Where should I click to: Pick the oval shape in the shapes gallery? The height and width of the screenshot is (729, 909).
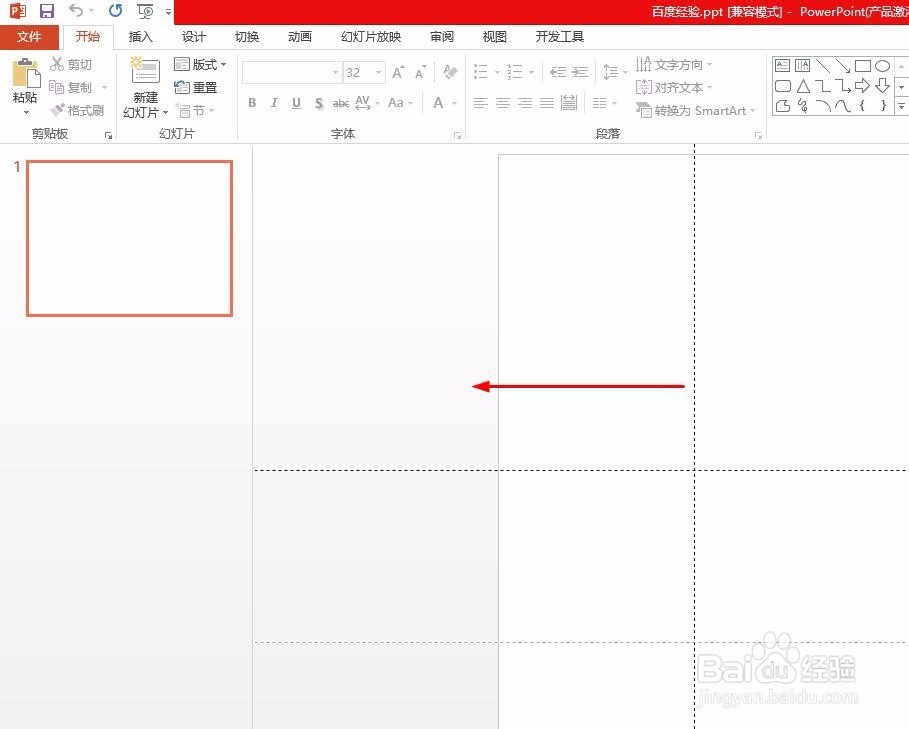tap(883, 65)
